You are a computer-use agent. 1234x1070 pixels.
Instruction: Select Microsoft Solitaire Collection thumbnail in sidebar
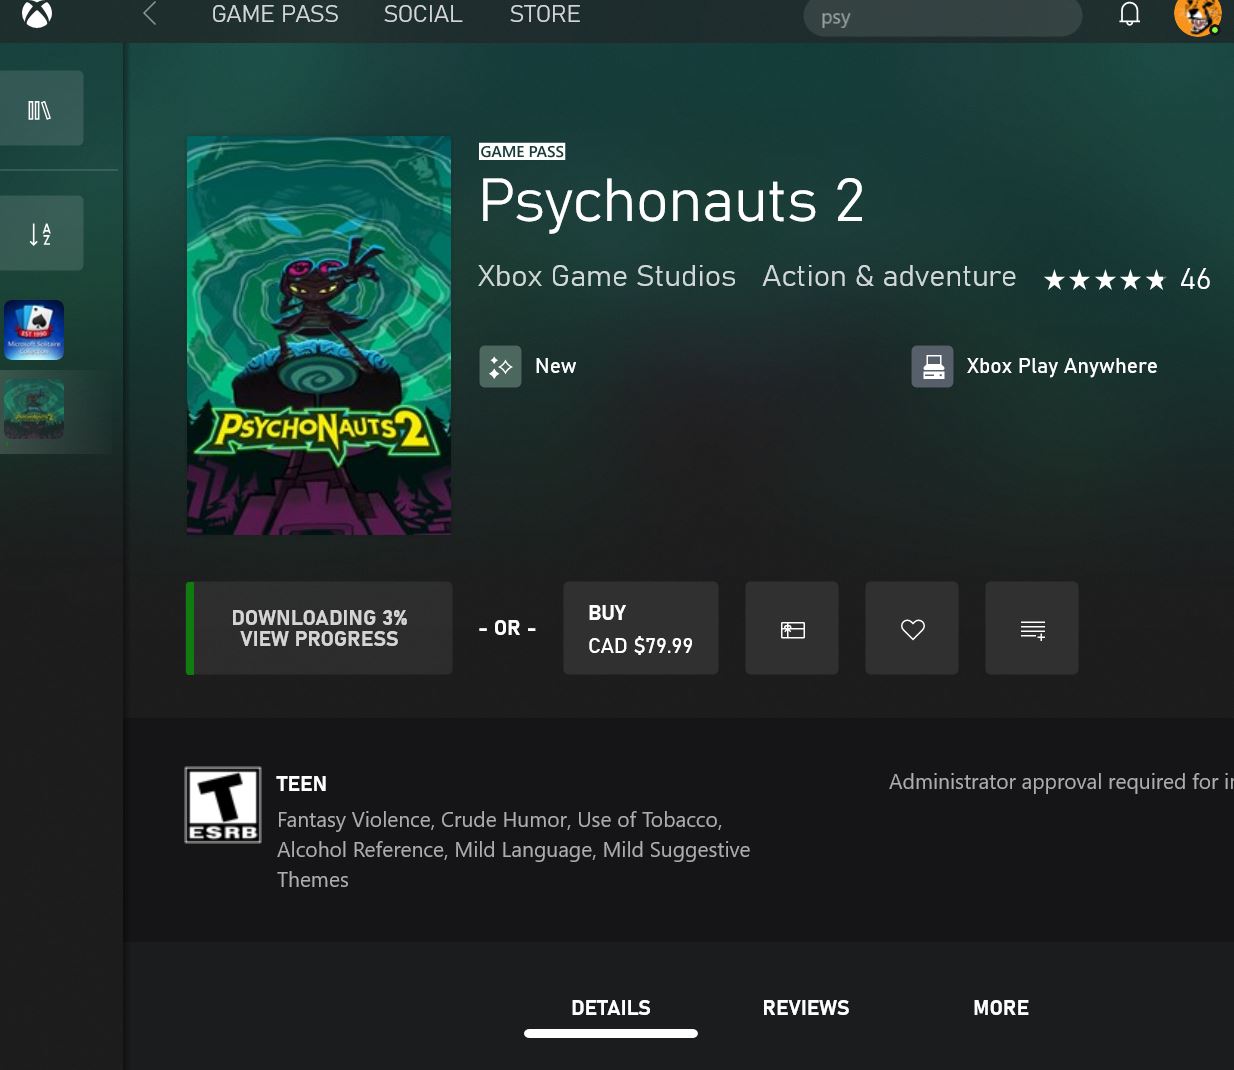(34, 330)
